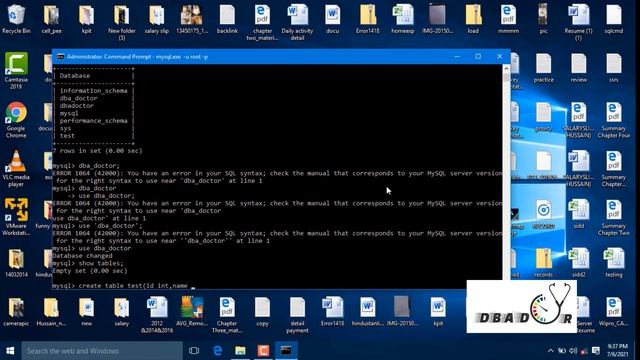
Task: Show hidden system tray icons
Action: click(x=551, y=351)
